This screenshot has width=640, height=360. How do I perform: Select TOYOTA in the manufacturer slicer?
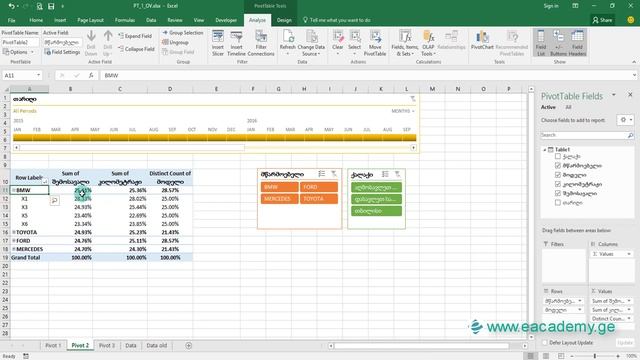319,199
